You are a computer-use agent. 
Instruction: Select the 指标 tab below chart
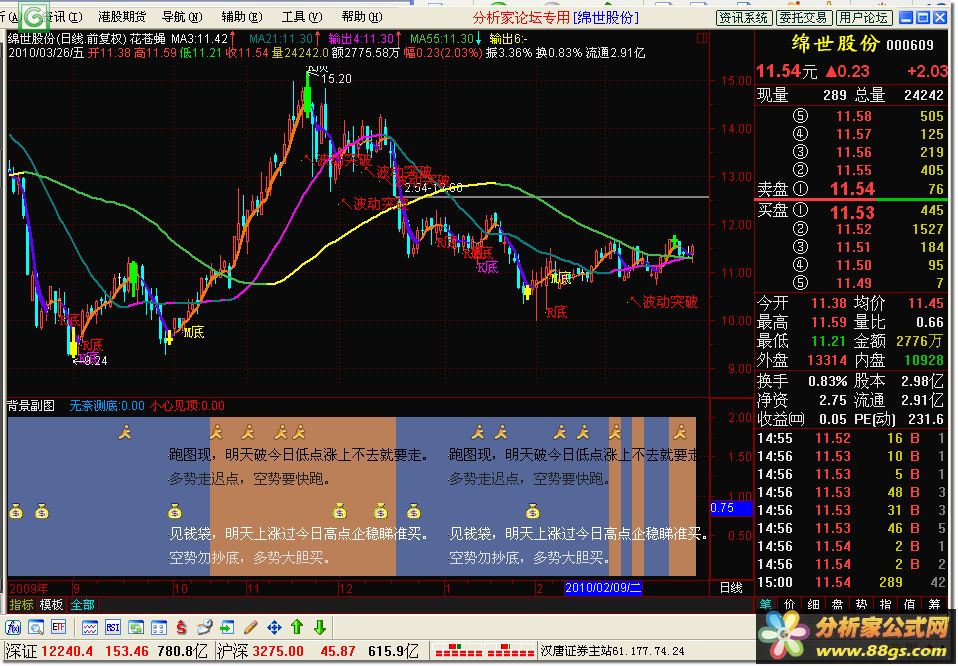(x=21, y=605)
